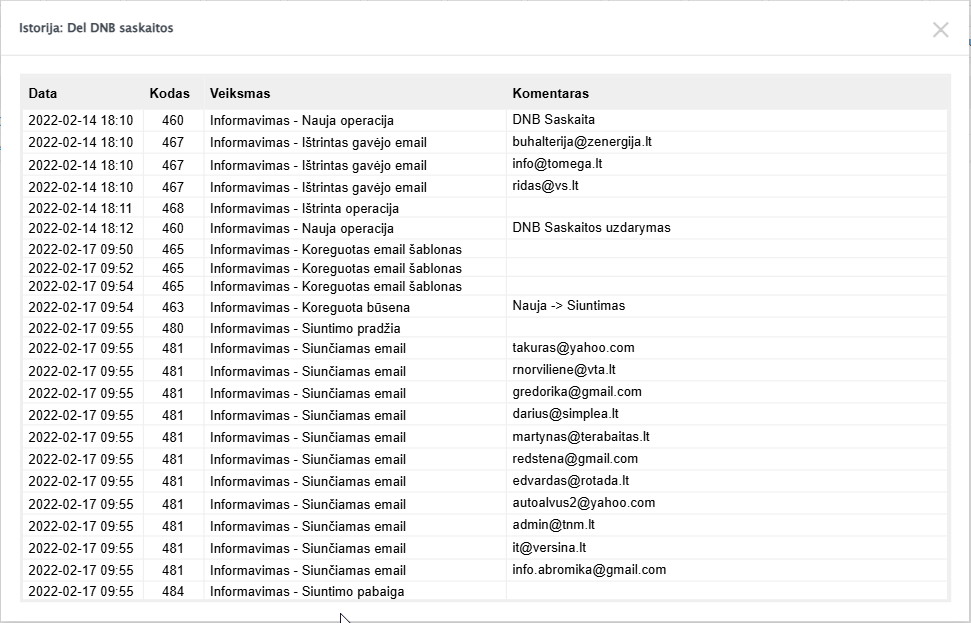
Task: Click the info.abromika@gmail.com comment cell
Action: tap(589, 570)
